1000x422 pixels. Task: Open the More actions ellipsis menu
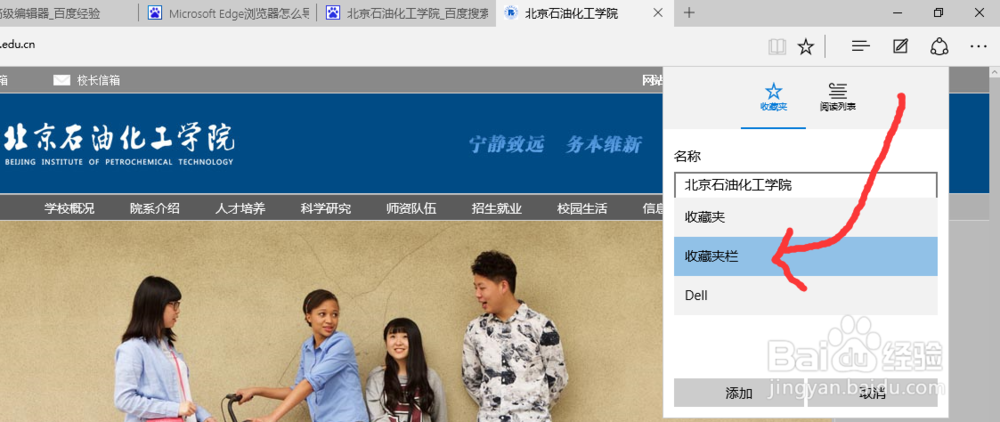978,47
